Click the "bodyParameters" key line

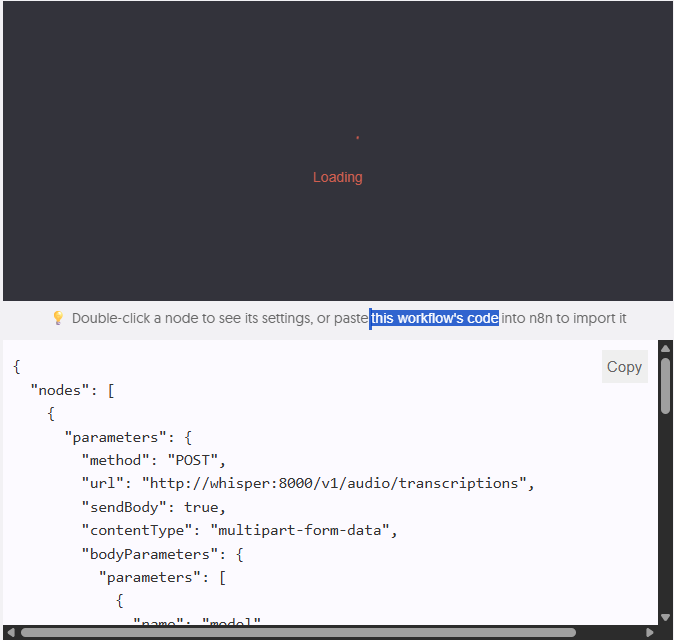(x=162, y=554)
